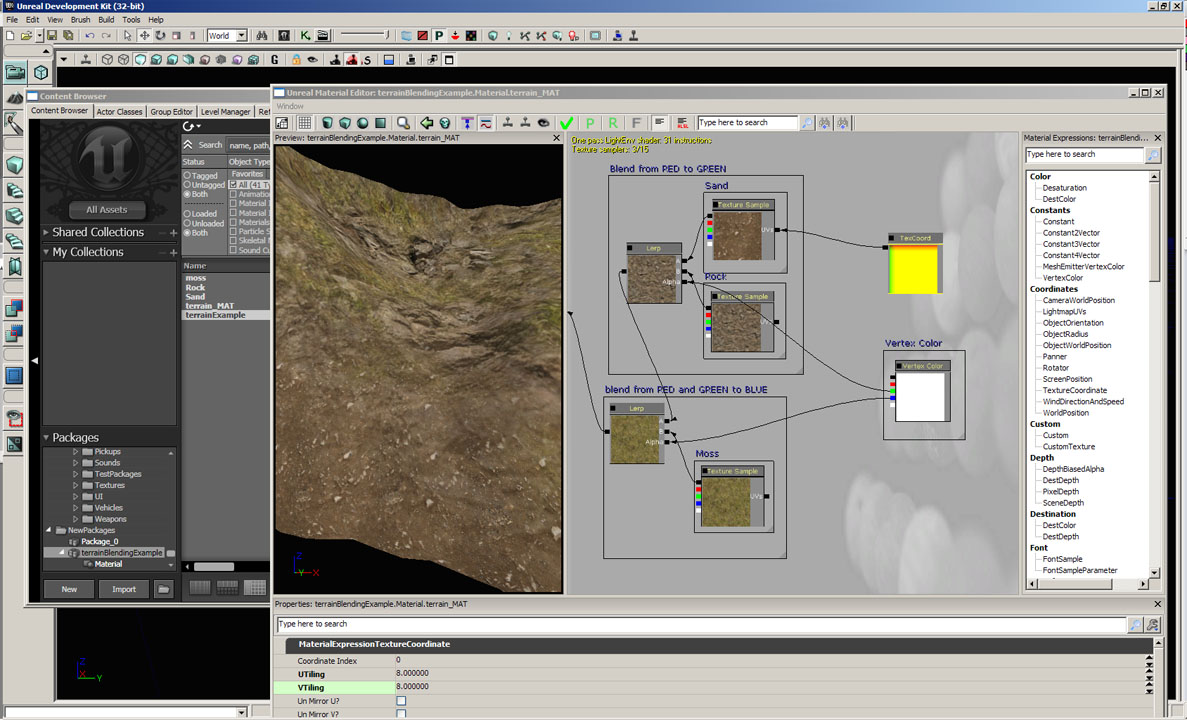Open the World coordinate system dropdown
This screenshot has height=720, width=1187.
tap(241, 36)
